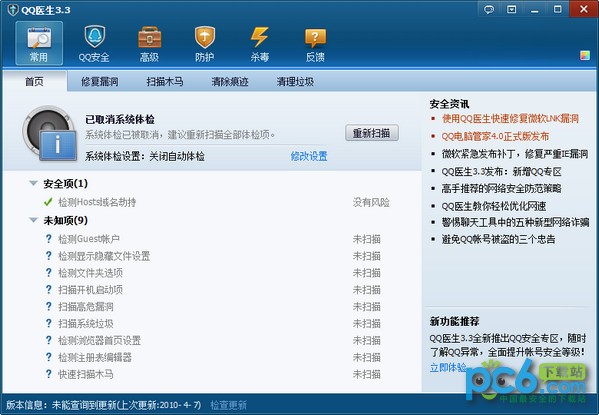Click question mark icon beside 检测文件夹选项
599x415 pixels.
click(49, 272)
